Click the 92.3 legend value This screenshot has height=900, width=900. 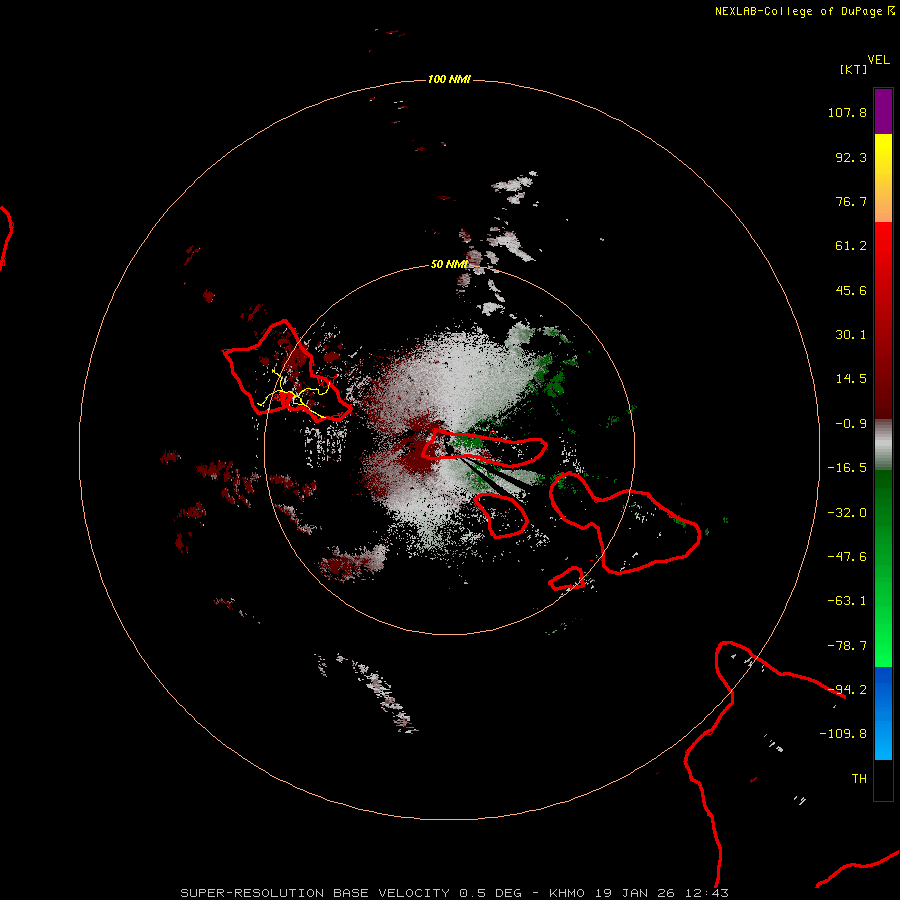pos(851,157)
